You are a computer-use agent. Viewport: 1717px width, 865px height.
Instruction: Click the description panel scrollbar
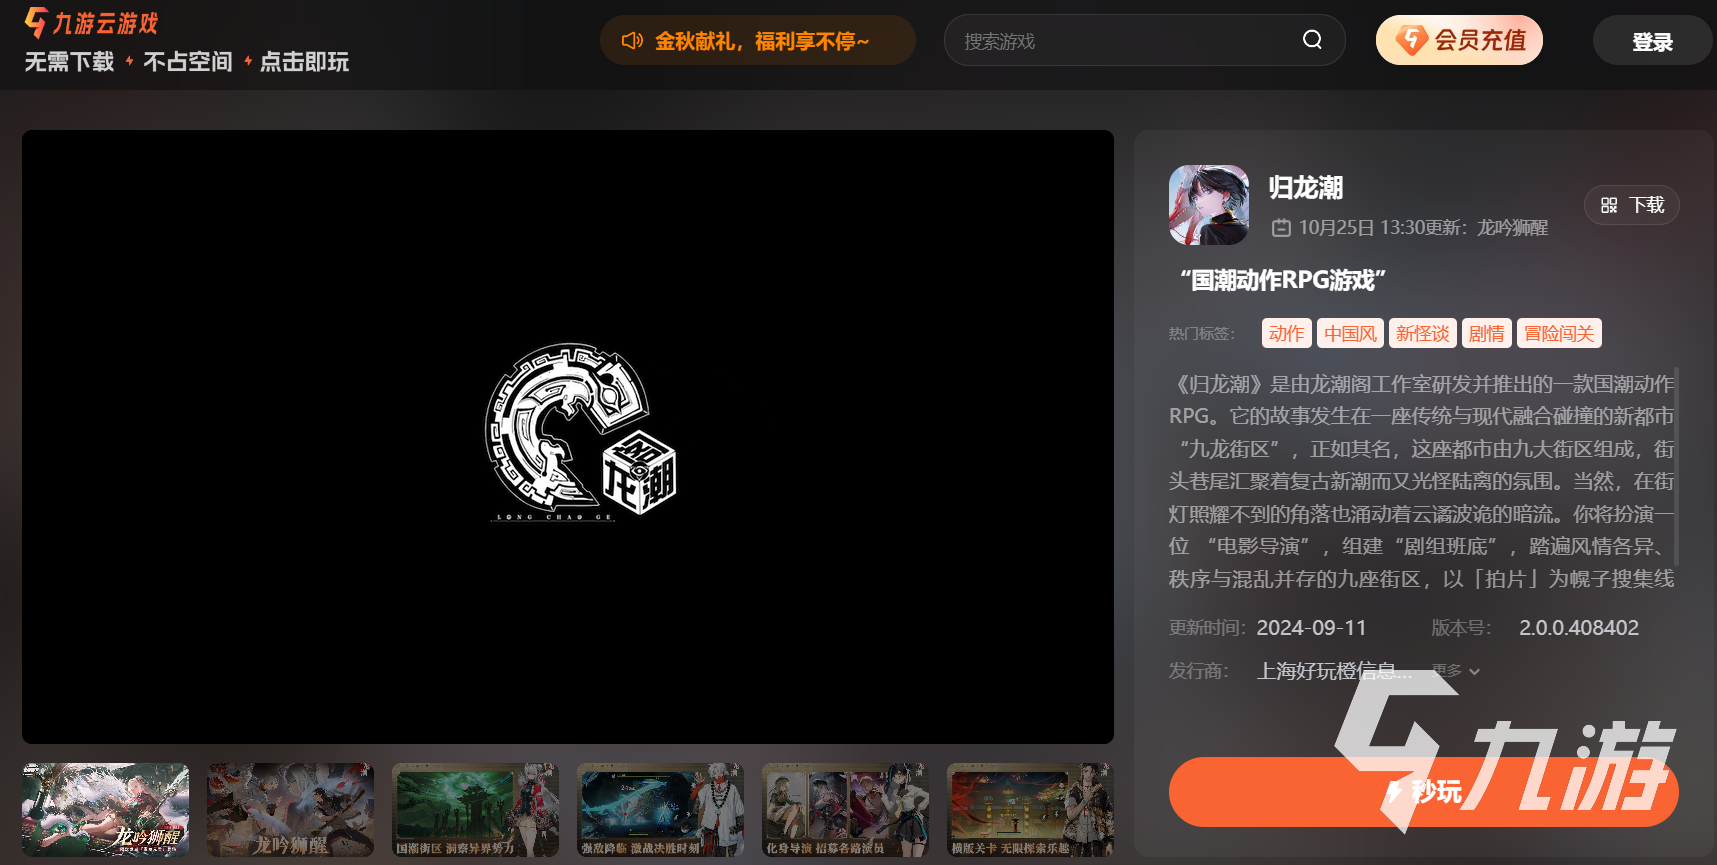click(x=1676, y=466)
